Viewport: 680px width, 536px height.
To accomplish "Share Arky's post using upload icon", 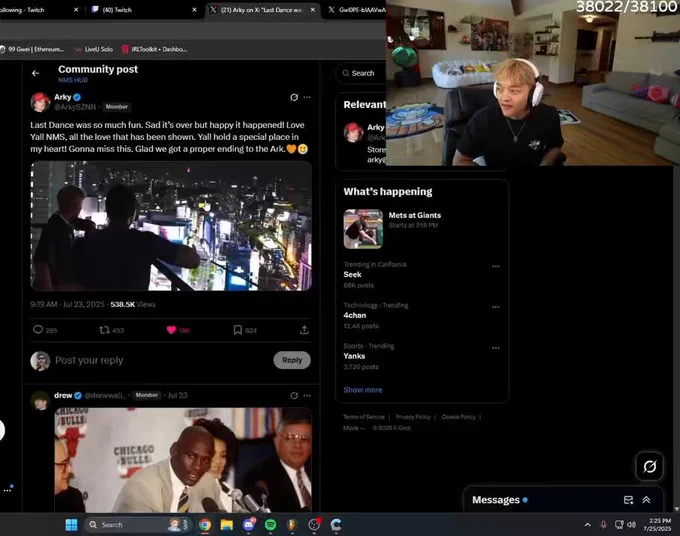I will 304,330.
